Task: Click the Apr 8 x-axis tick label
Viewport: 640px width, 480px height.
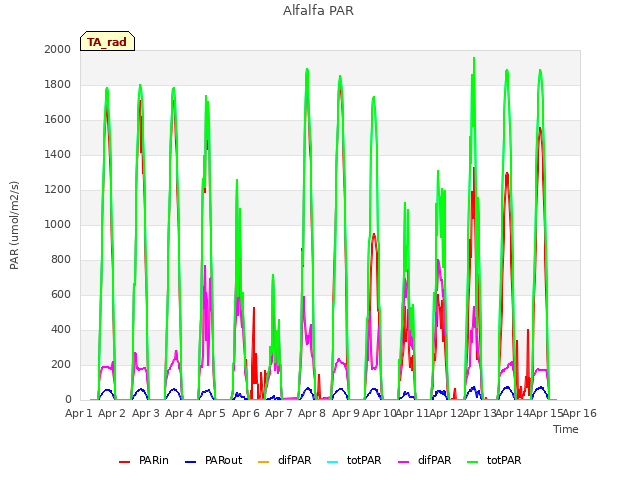Action: [312, 413]
